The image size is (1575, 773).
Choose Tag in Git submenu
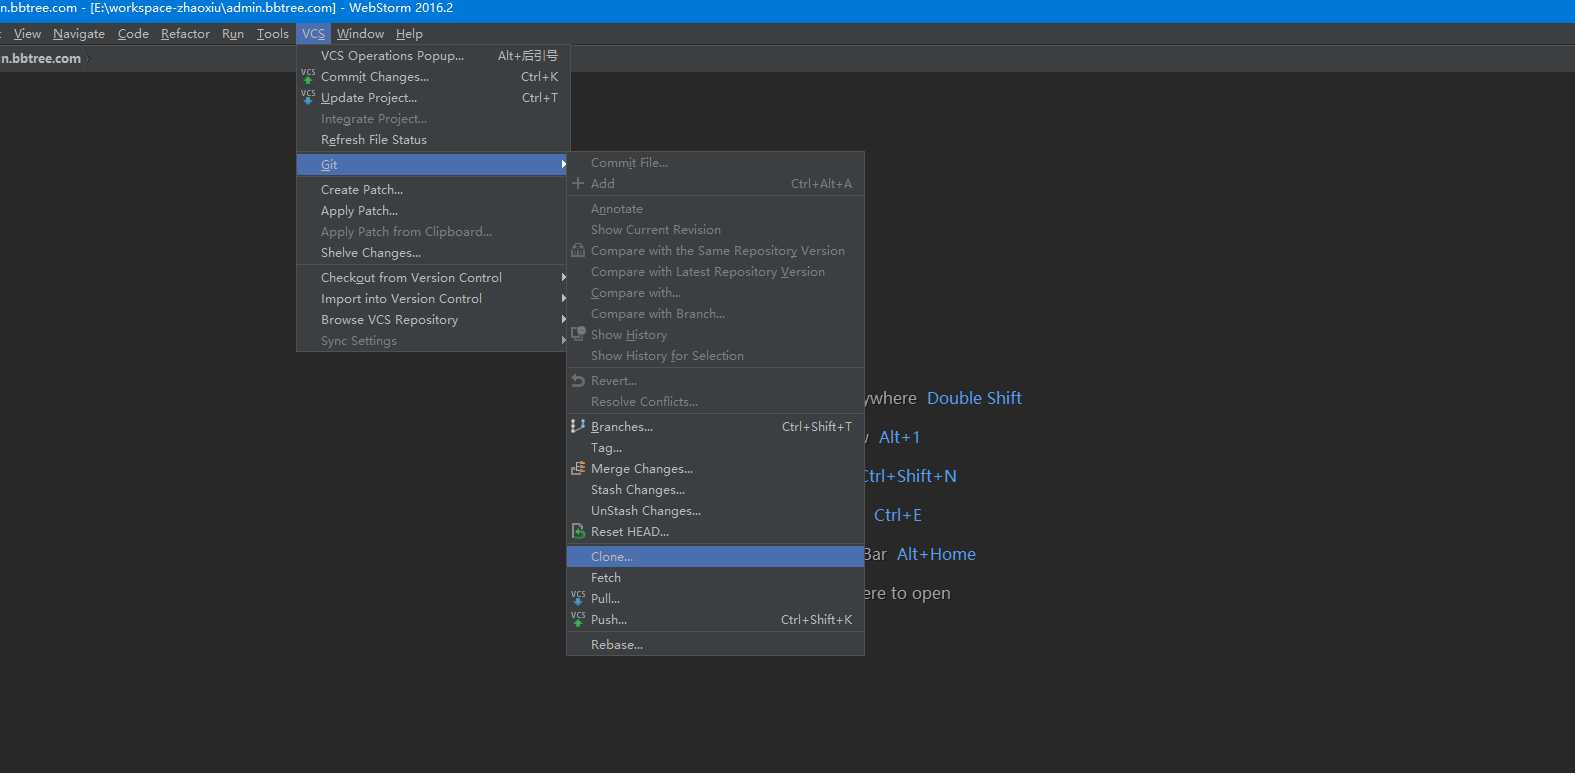(715, 447)
